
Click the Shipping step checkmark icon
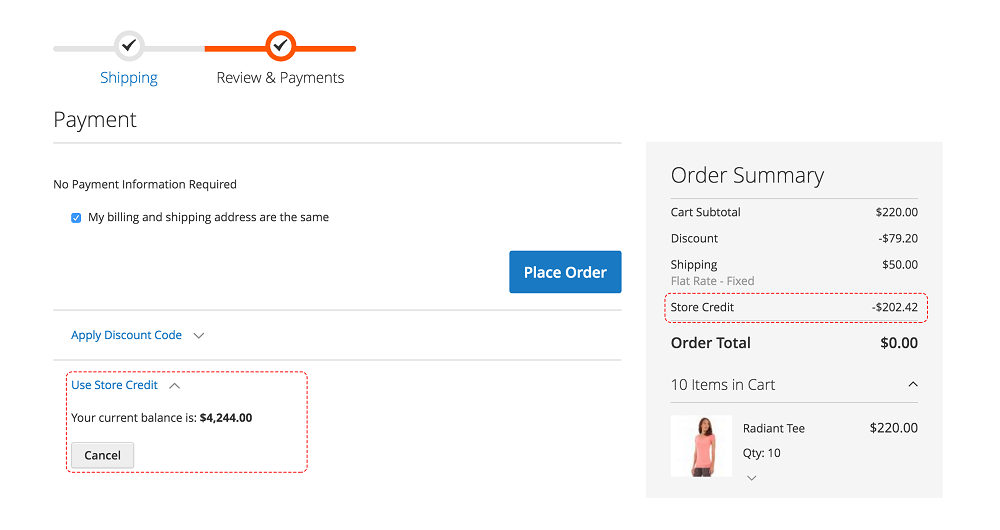pos(129,46)
